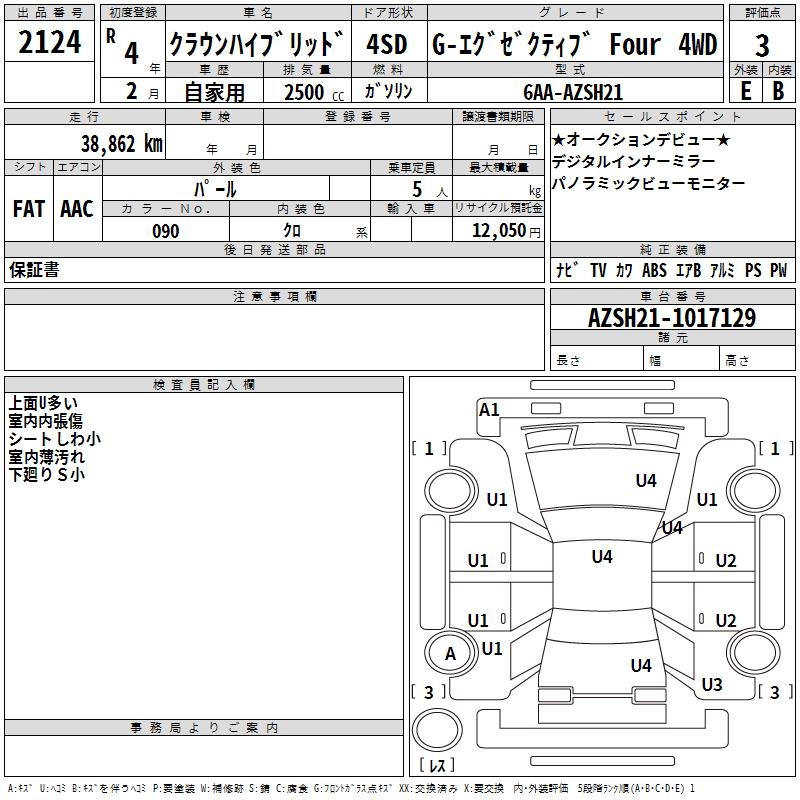
Task: Click the mileage value 38,862 km
Action: (x=121, y=143)
